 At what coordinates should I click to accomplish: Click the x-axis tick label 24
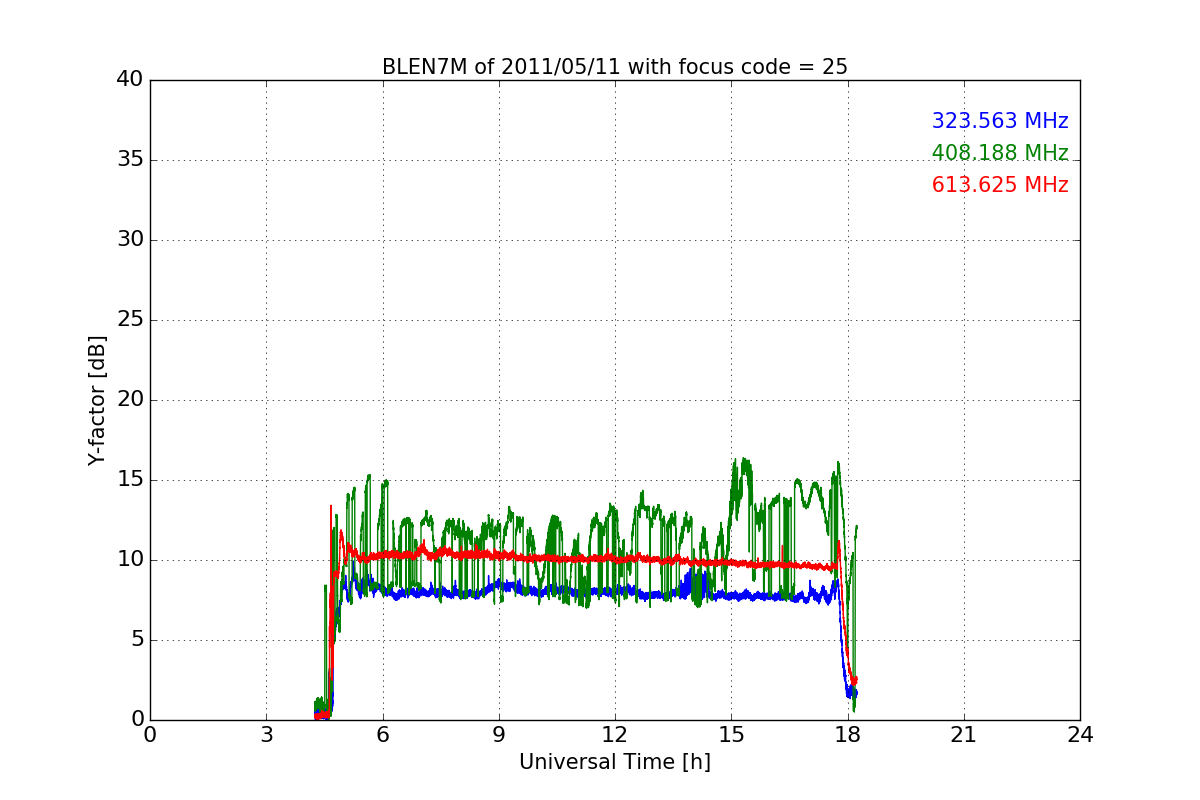coord(1080,735)
